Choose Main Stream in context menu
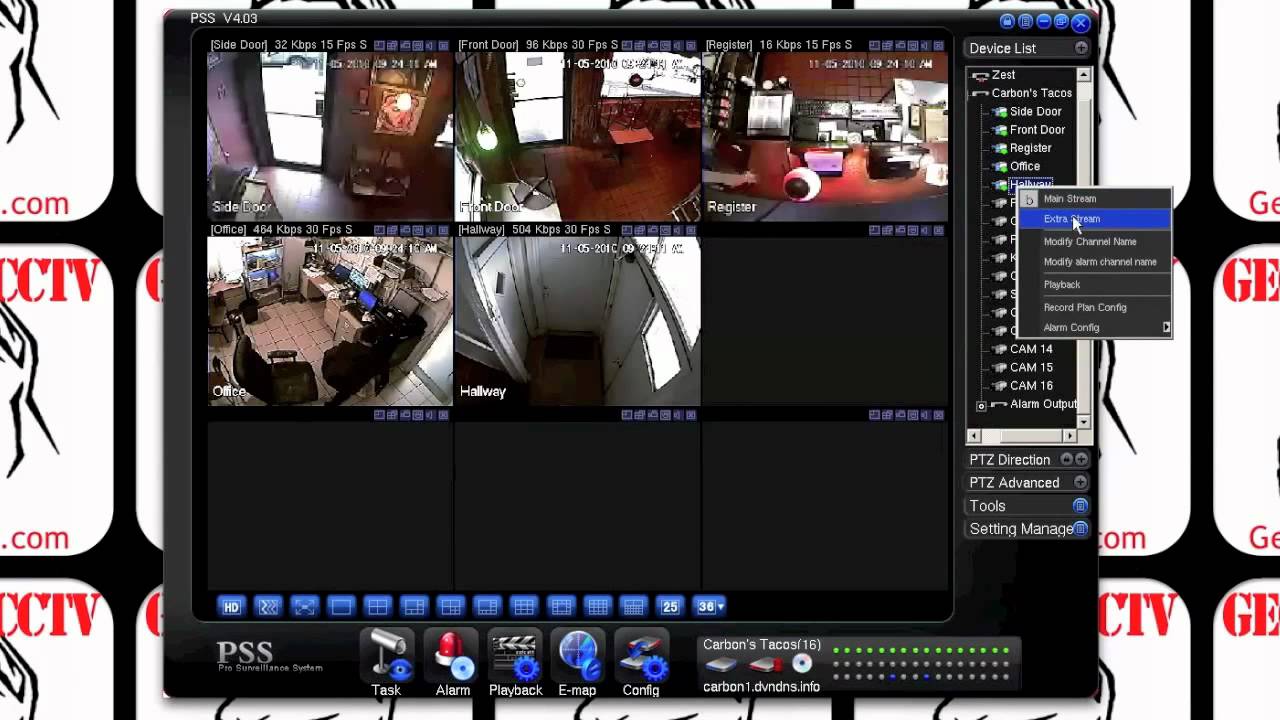1280x720 pixels. (1070, 199)
